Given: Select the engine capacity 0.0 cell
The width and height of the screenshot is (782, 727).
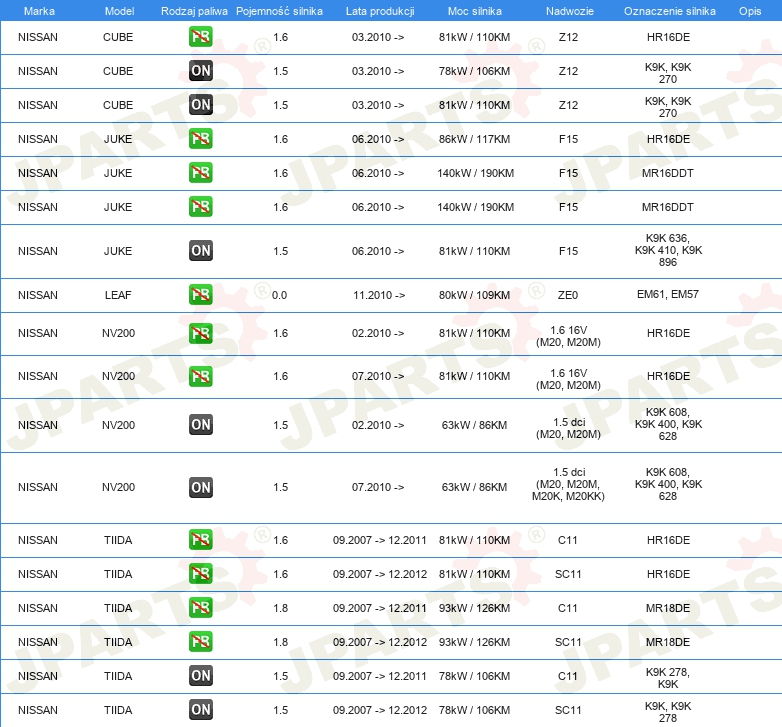Looking at the screenshot, I should point(279,295).
